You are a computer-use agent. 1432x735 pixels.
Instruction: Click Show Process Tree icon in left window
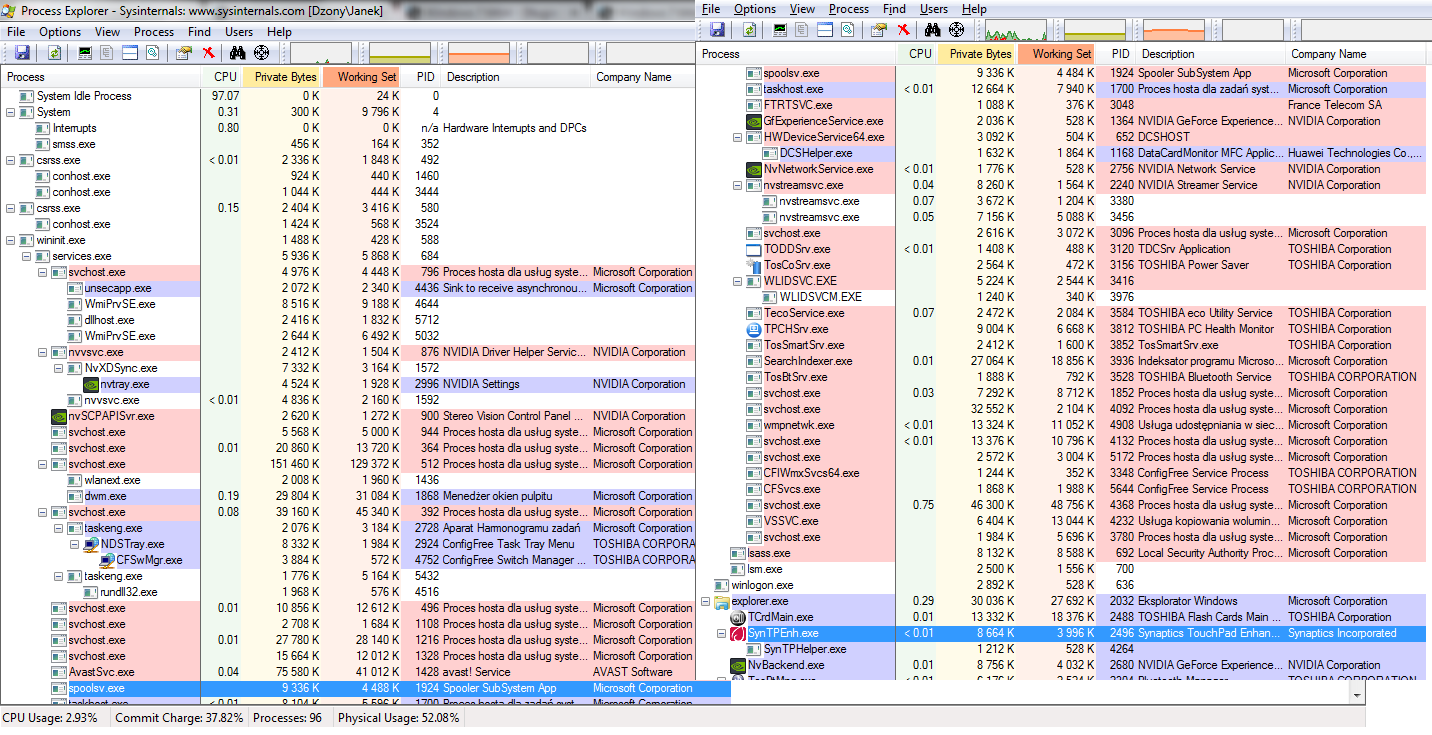click(108, 53)
